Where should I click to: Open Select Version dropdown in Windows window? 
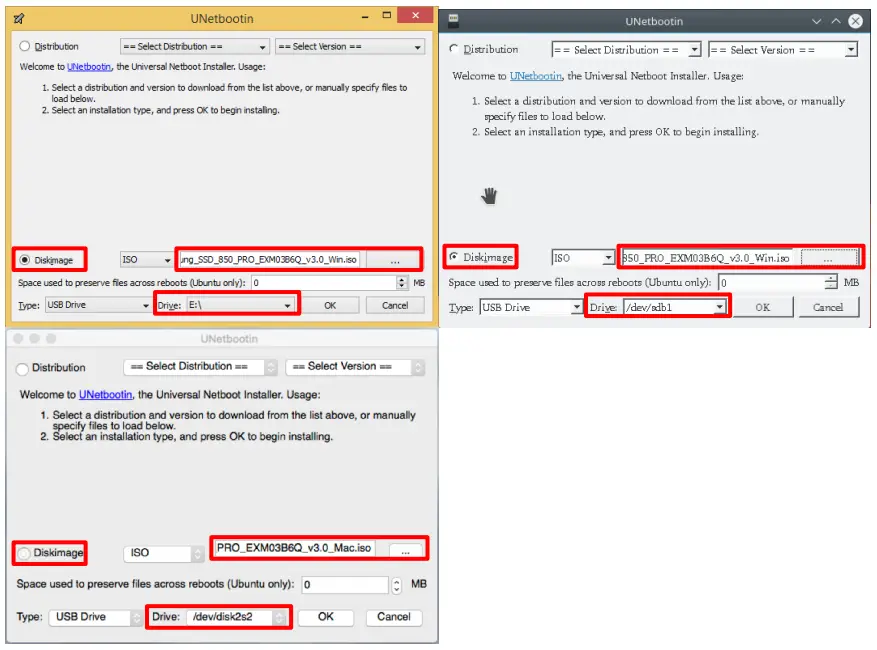point(350,46)
